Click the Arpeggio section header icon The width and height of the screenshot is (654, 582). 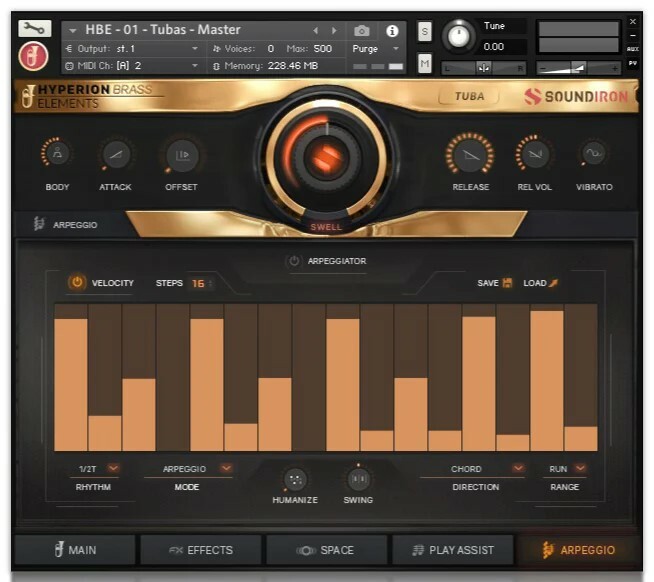[39, 224]
